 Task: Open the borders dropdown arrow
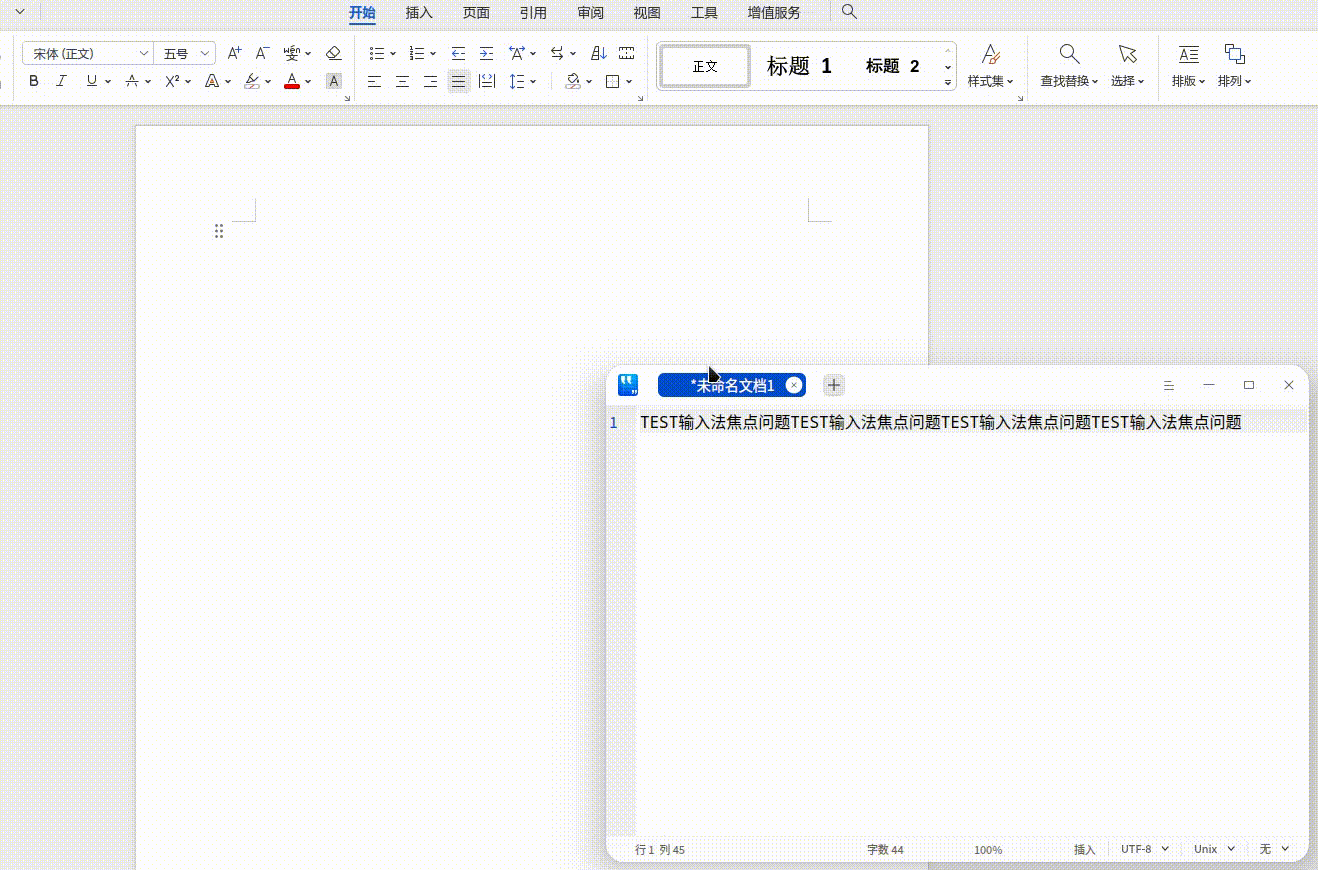629,82
